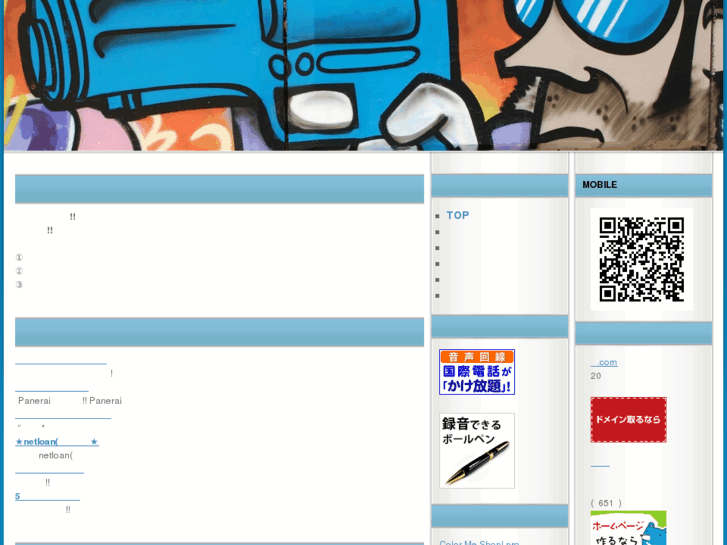
Task: Click the graffiti header banner image
Action: tap(364, 75)
